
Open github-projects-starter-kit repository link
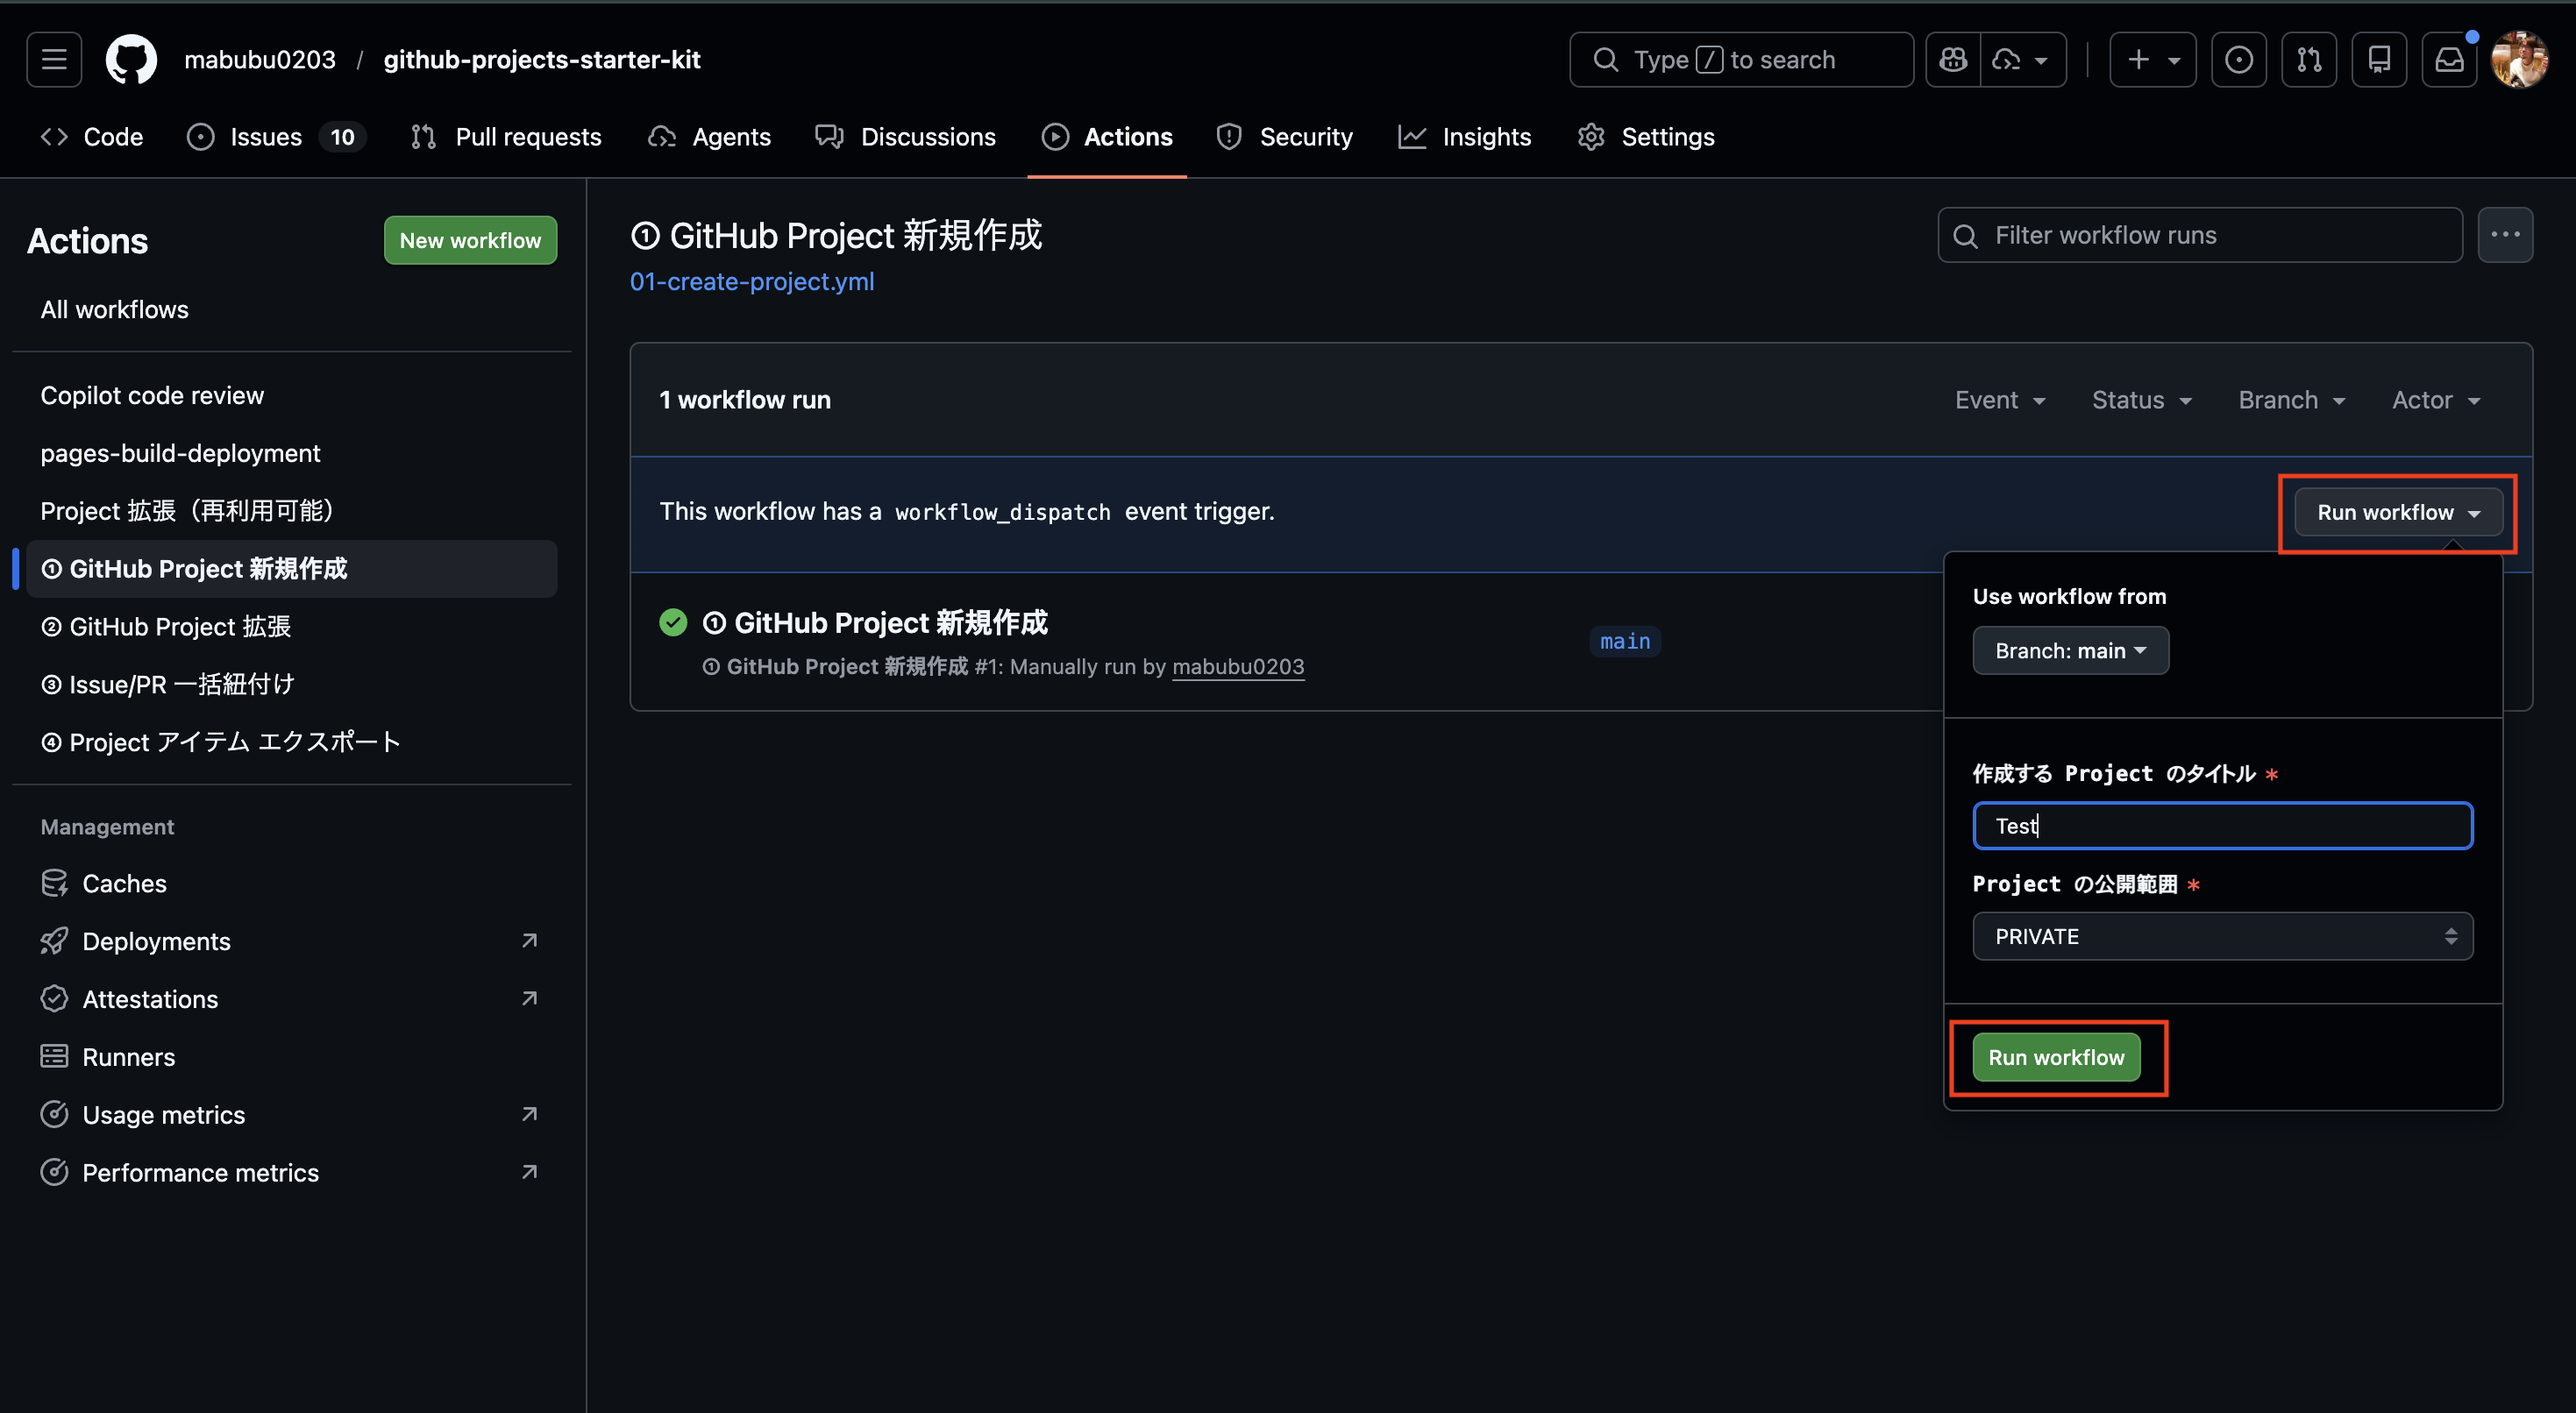[x=542, y=60]
